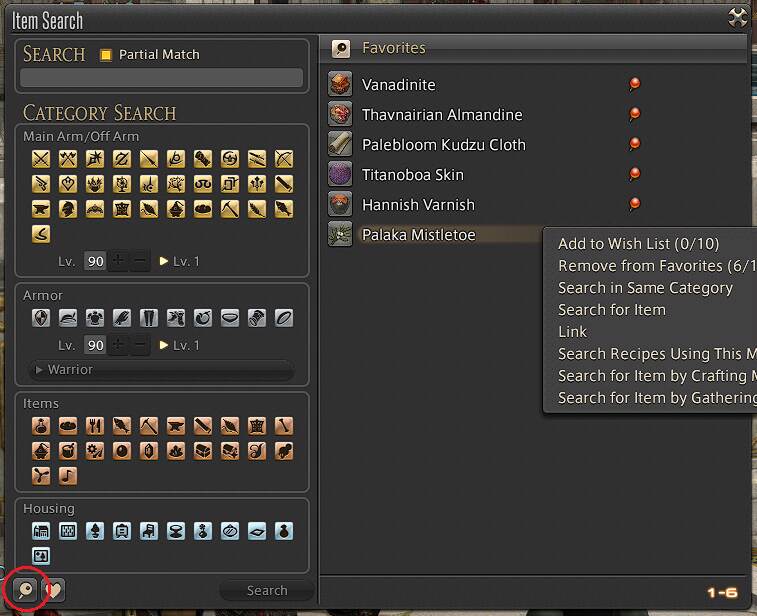757x616 pixels.
Task: Choose the ring accessory category icon
Action: [x=284, y=318]
